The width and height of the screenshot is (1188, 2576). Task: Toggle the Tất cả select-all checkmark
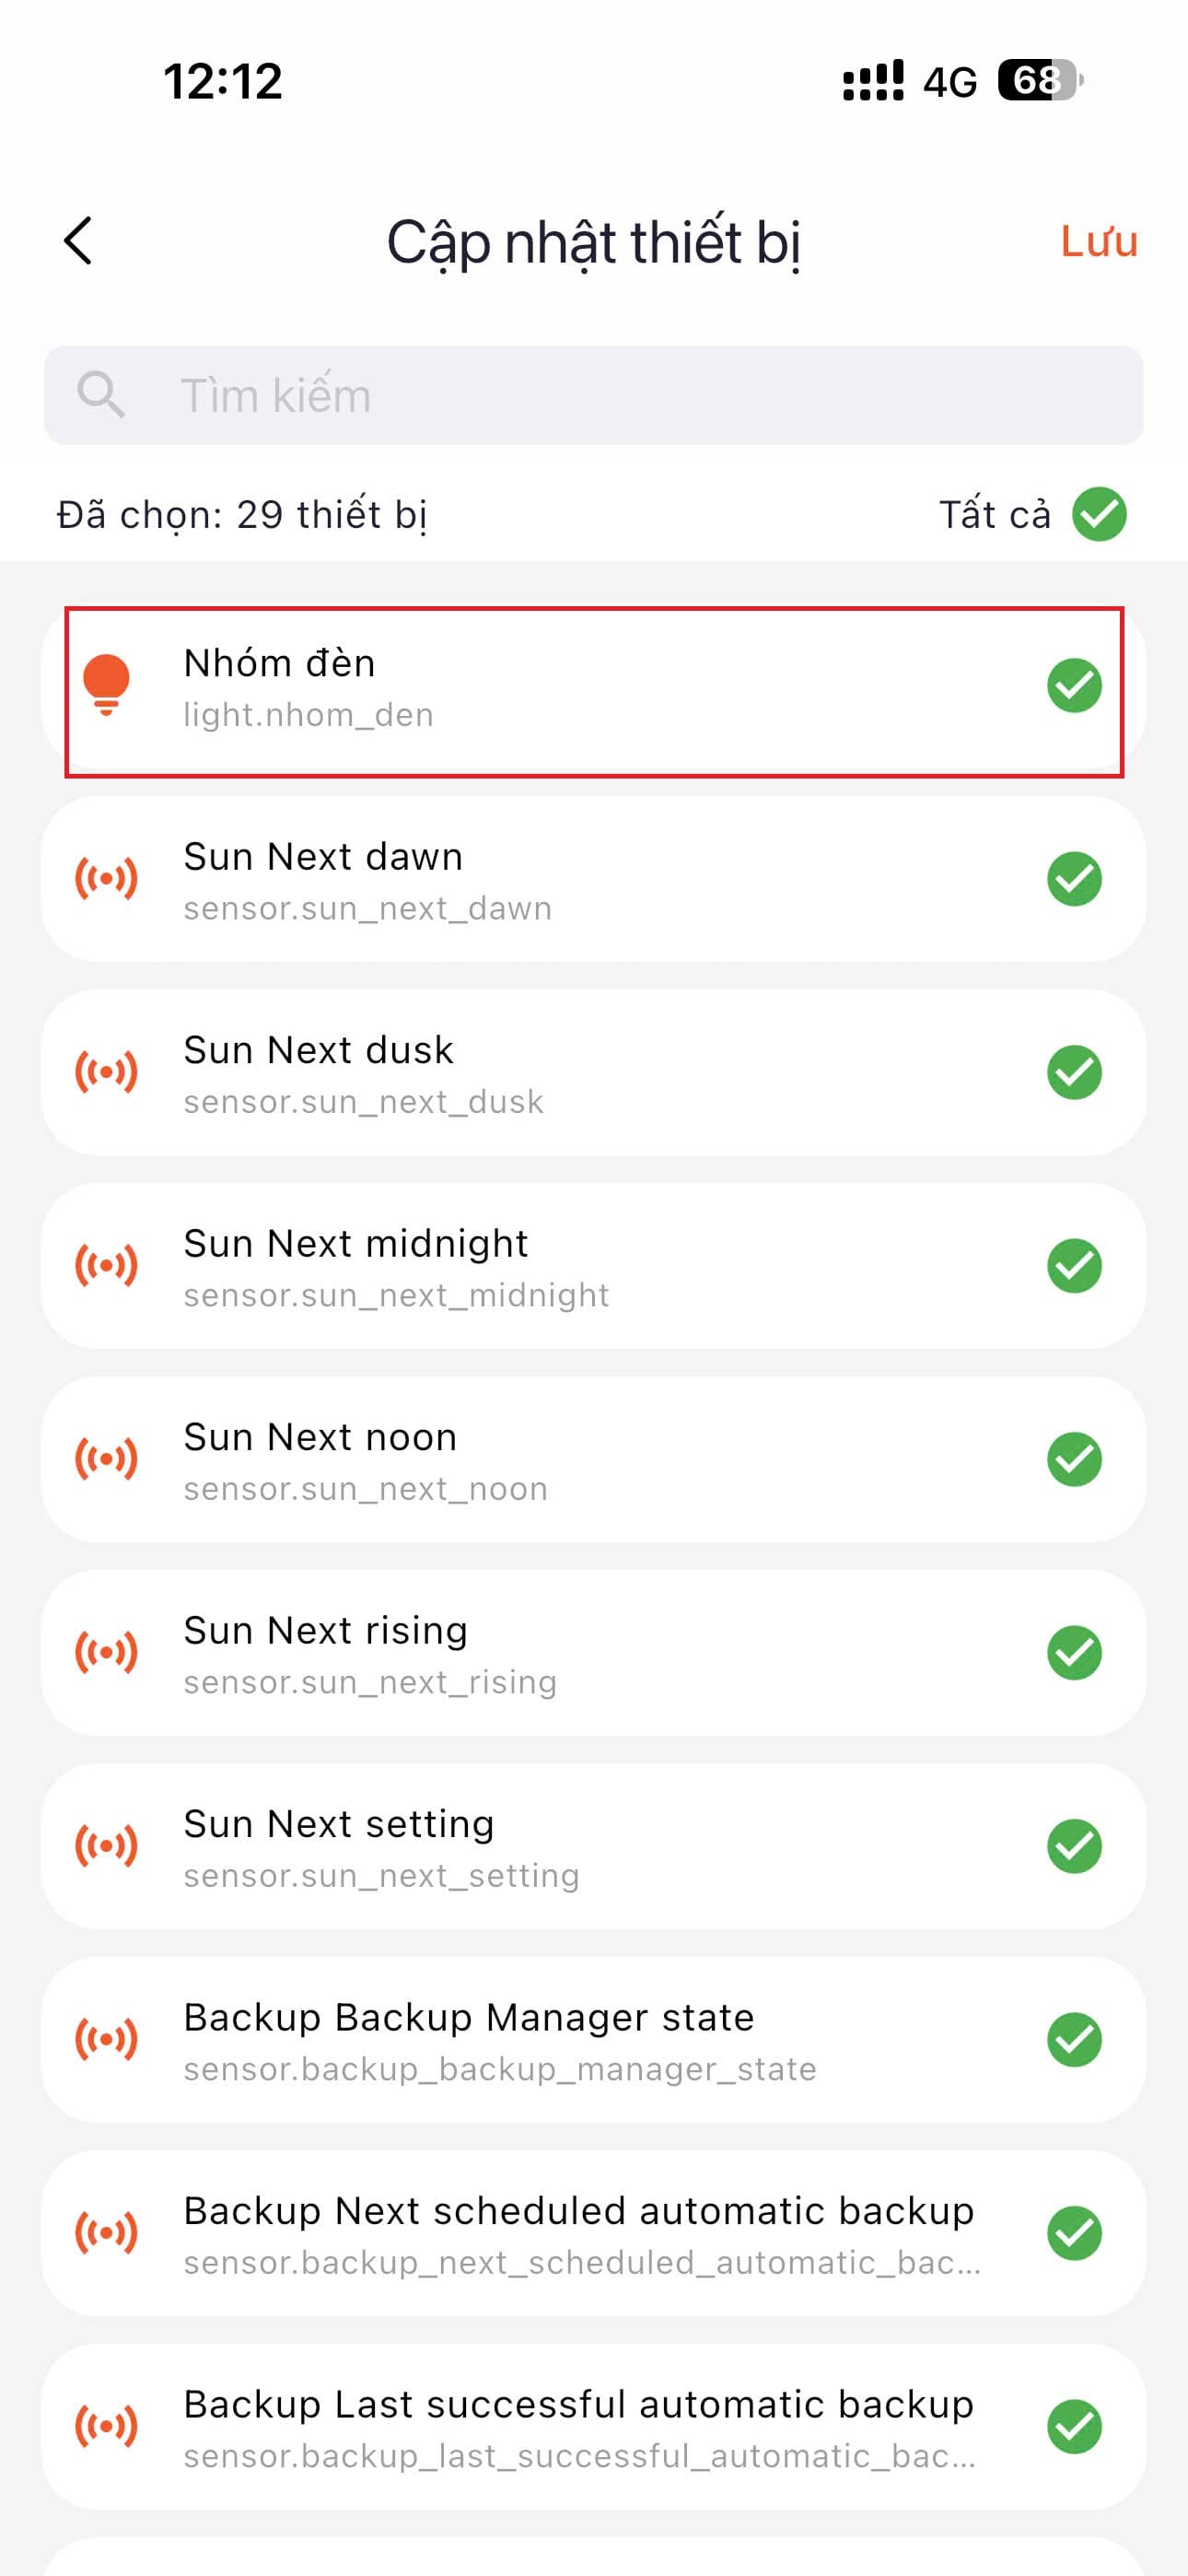tap(1099, 514)
